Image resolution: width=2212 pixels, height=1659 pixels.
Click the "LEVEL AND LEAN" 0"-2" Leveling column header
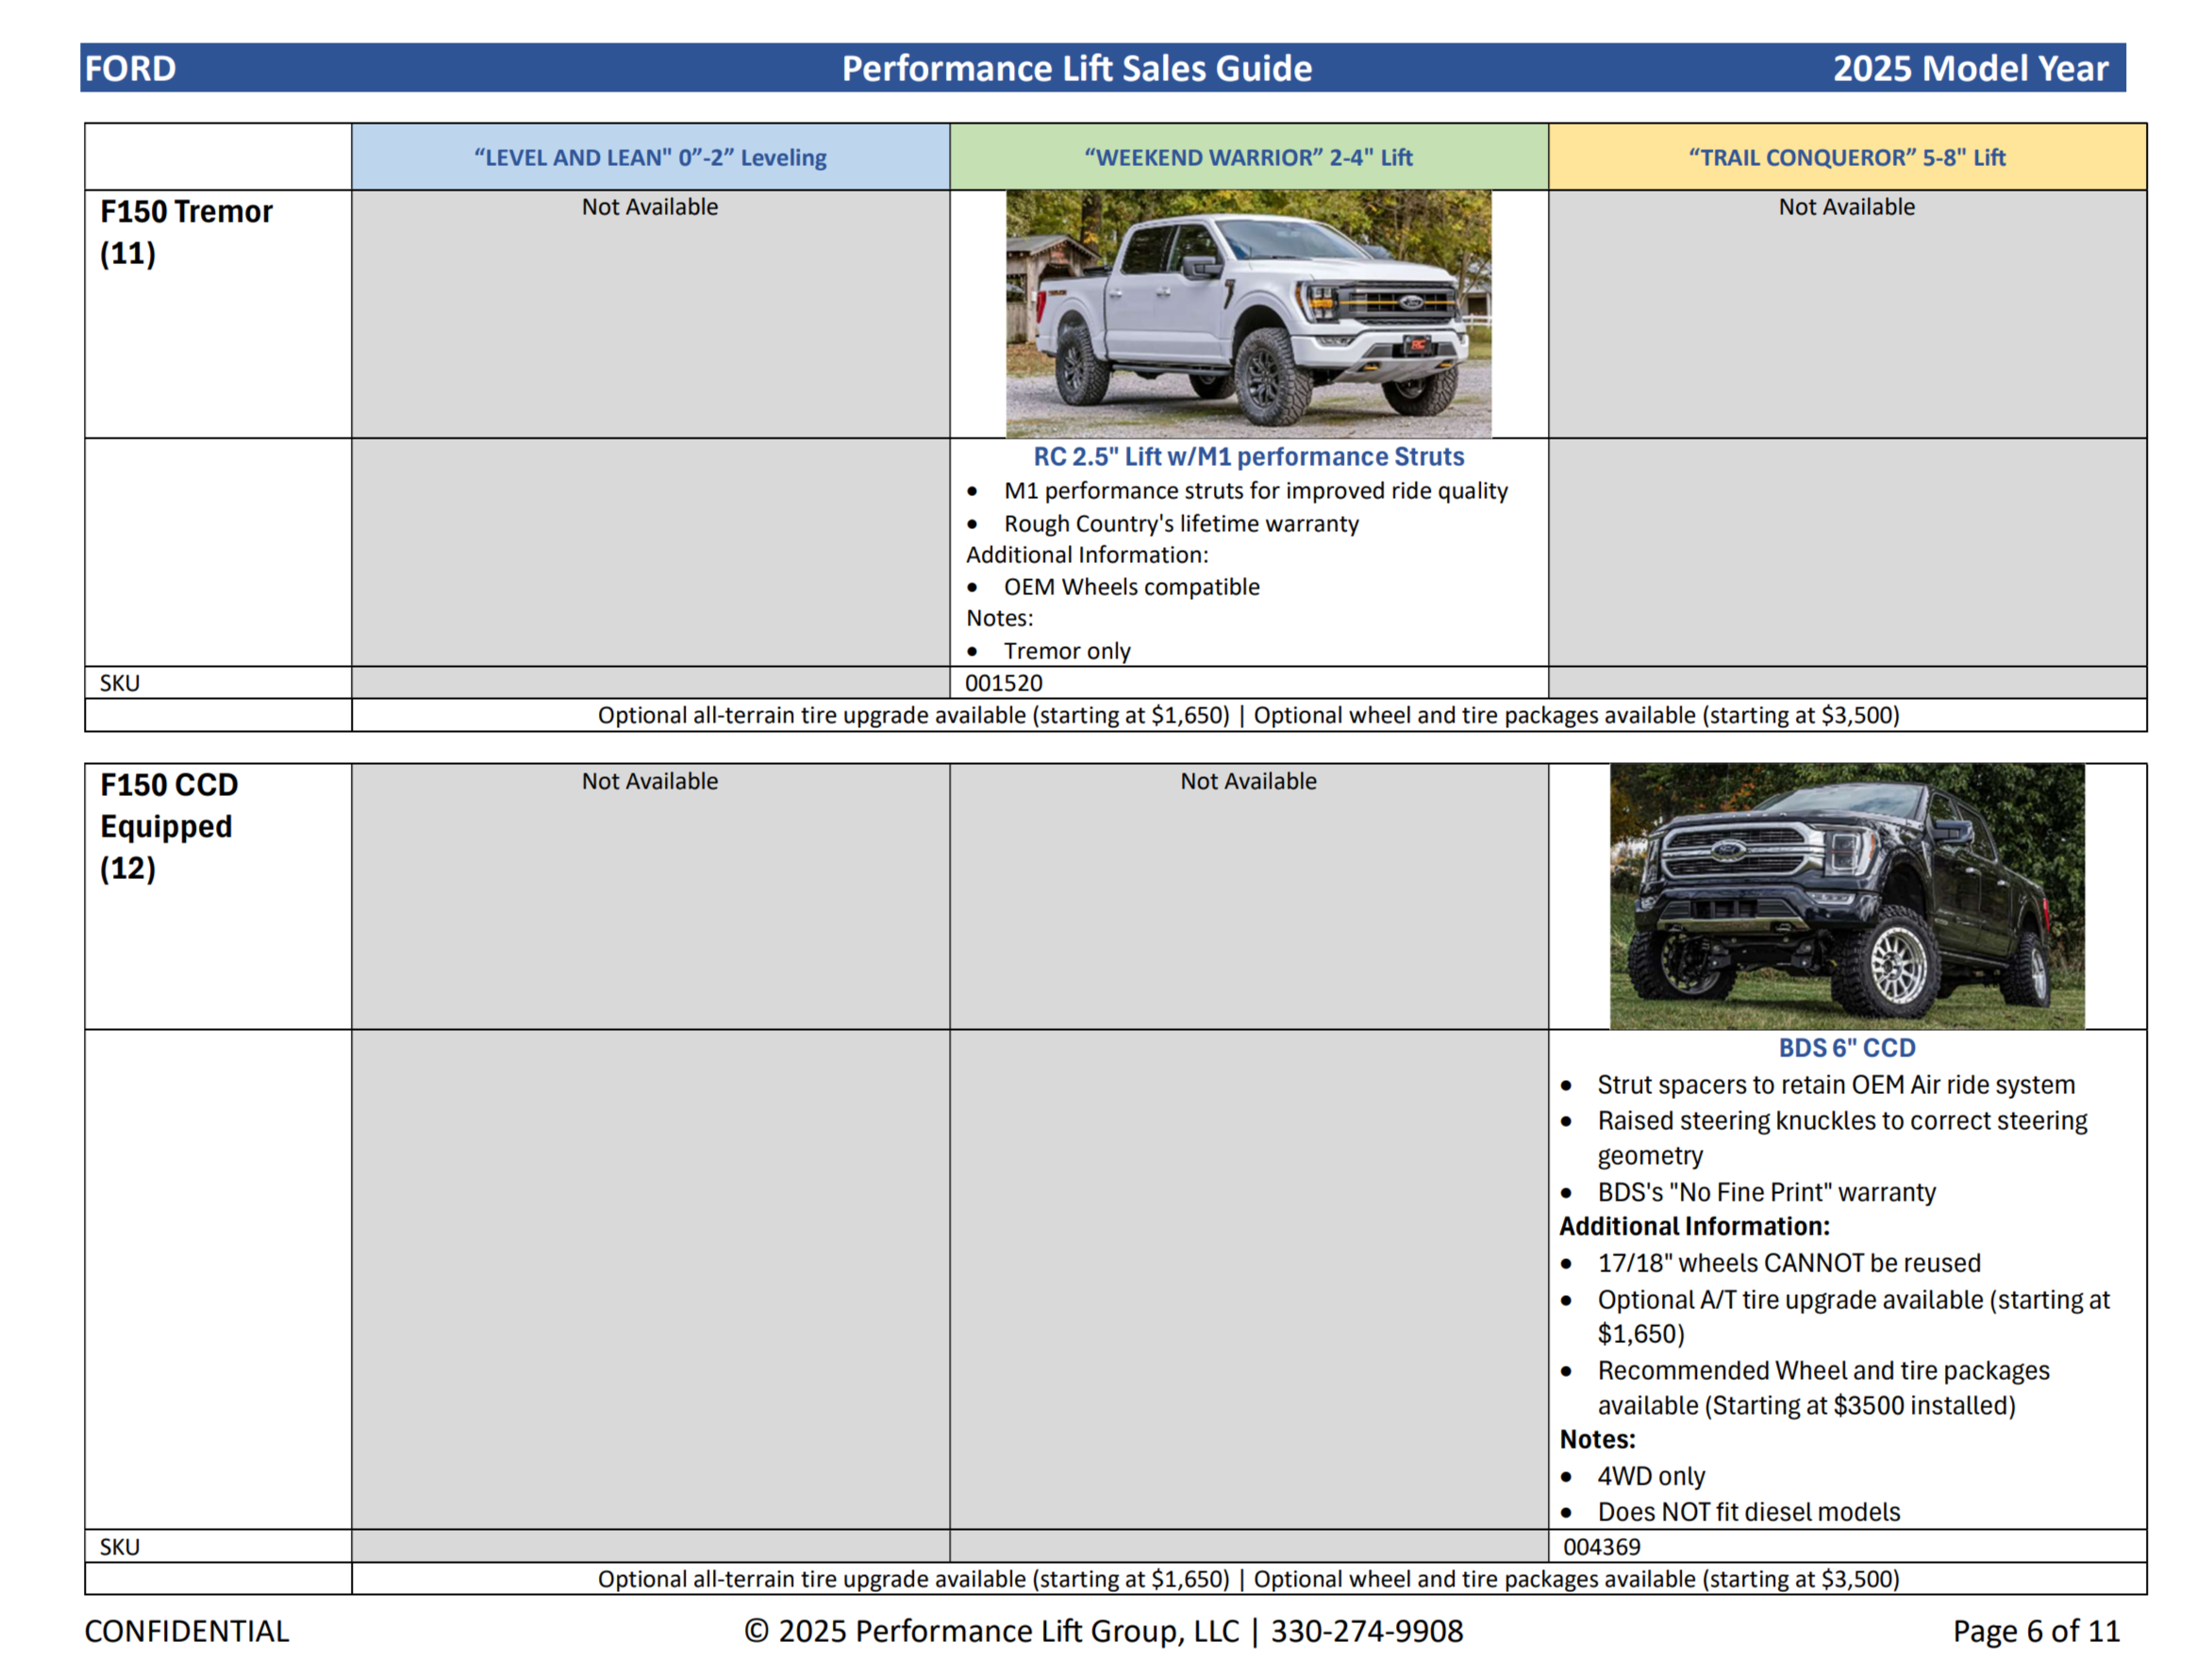[x=650, y=157]
